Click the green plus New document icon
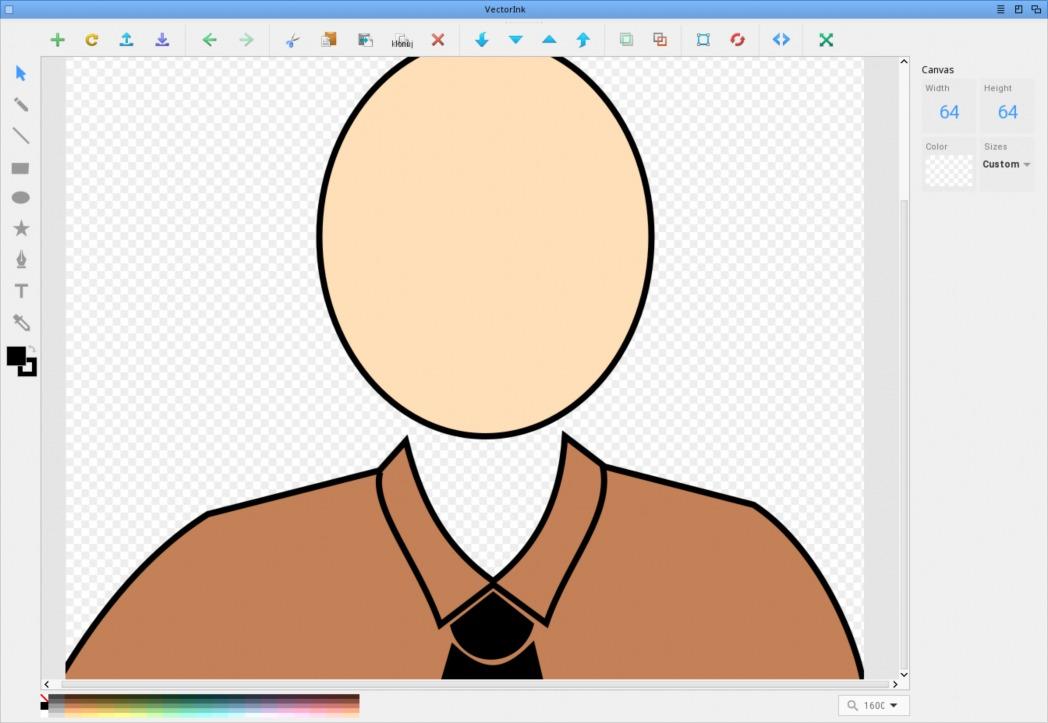The image size is (1048, 723). 57,40
